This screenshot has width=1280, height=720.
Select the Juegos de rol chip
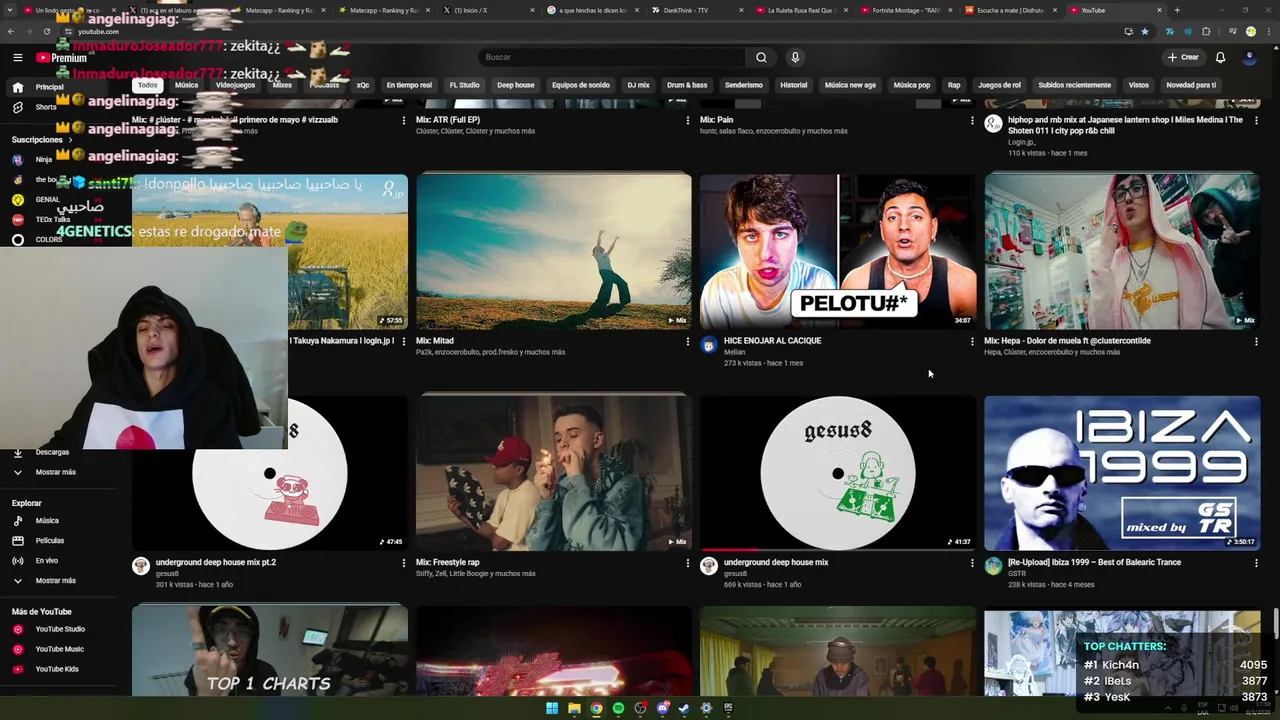tap(1000, 85)
